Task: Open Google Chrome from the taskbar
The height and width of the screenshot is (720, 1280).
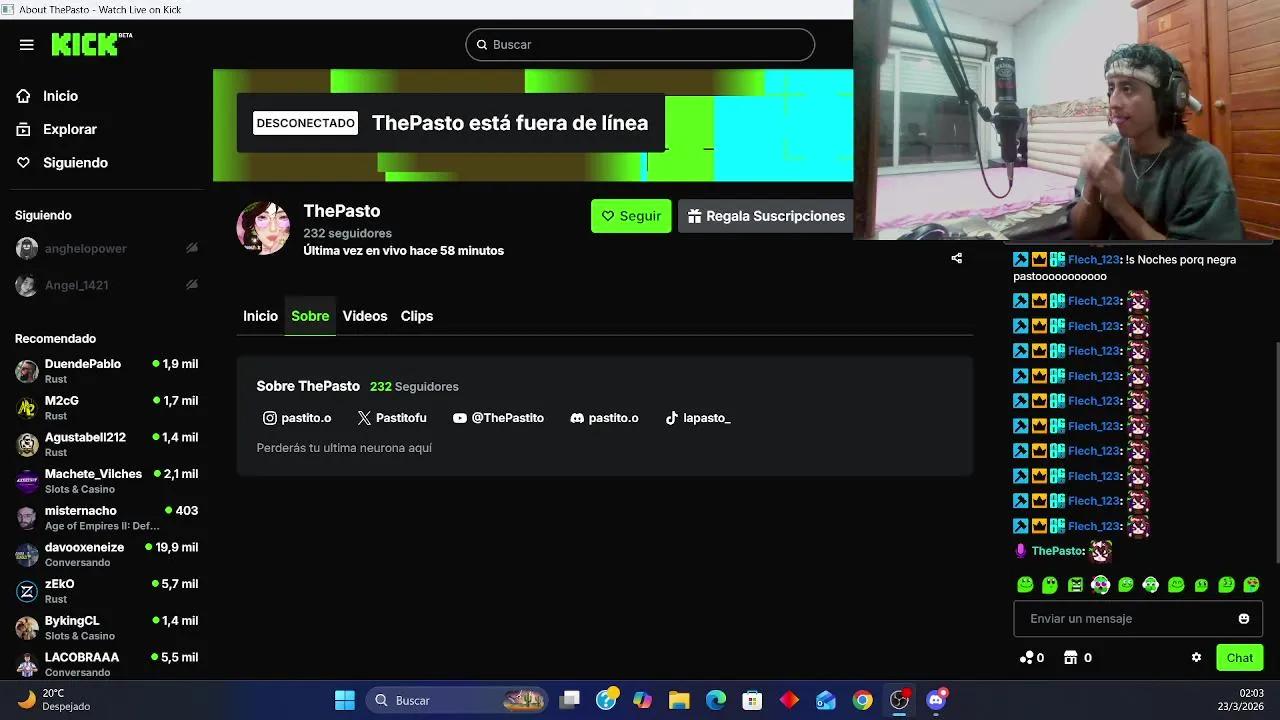Action: click(862, 700)
